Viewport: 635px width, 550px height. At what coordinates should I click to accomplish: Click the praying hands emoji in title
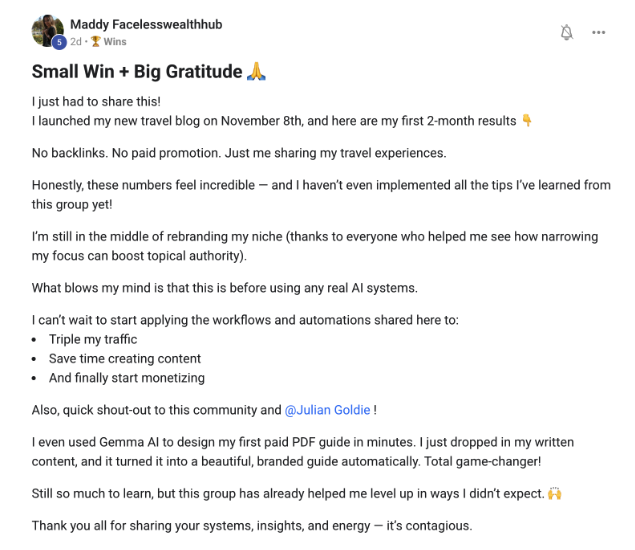(258, 72)
